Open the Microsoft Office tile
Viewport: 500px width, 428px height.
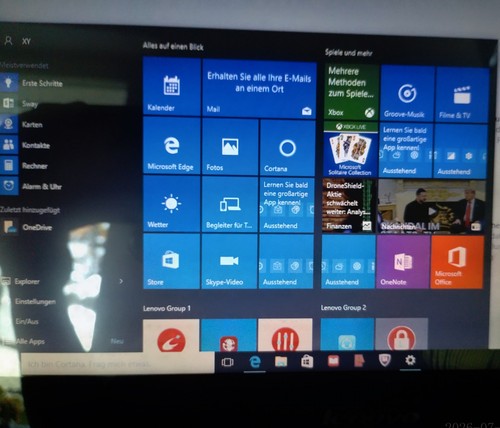(457, 262)
